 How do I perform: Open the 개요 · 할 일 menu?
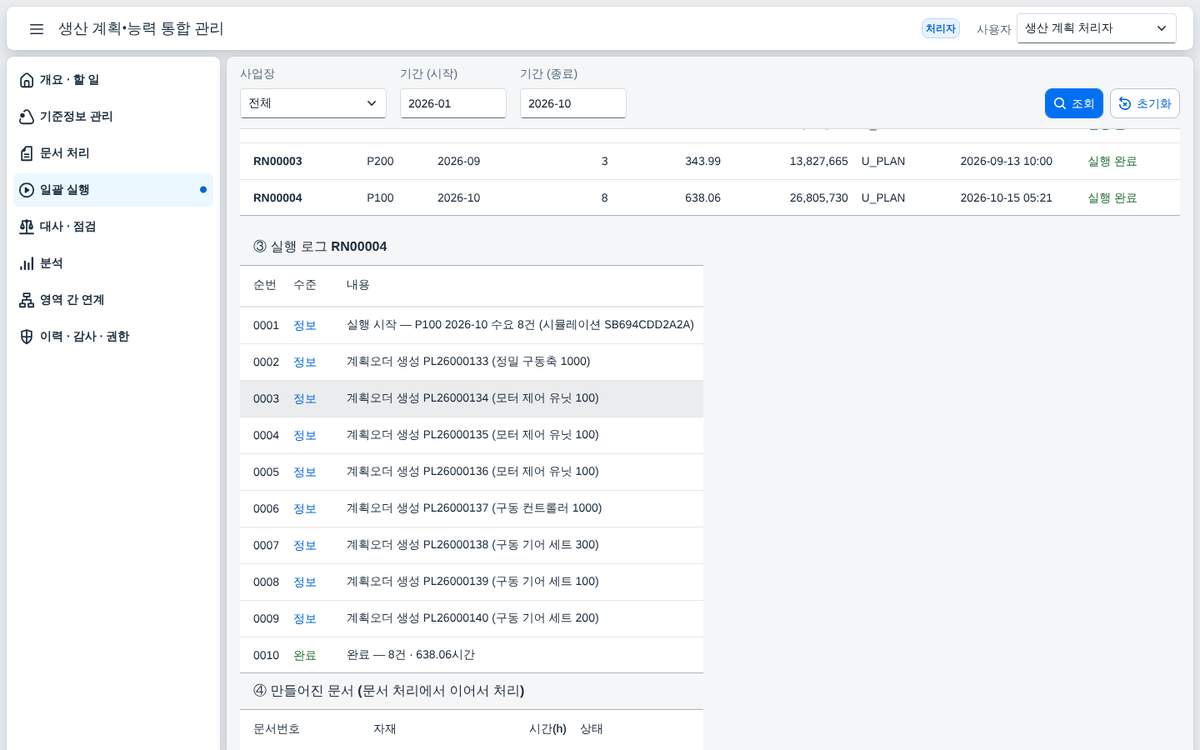(x=113, y=80)
